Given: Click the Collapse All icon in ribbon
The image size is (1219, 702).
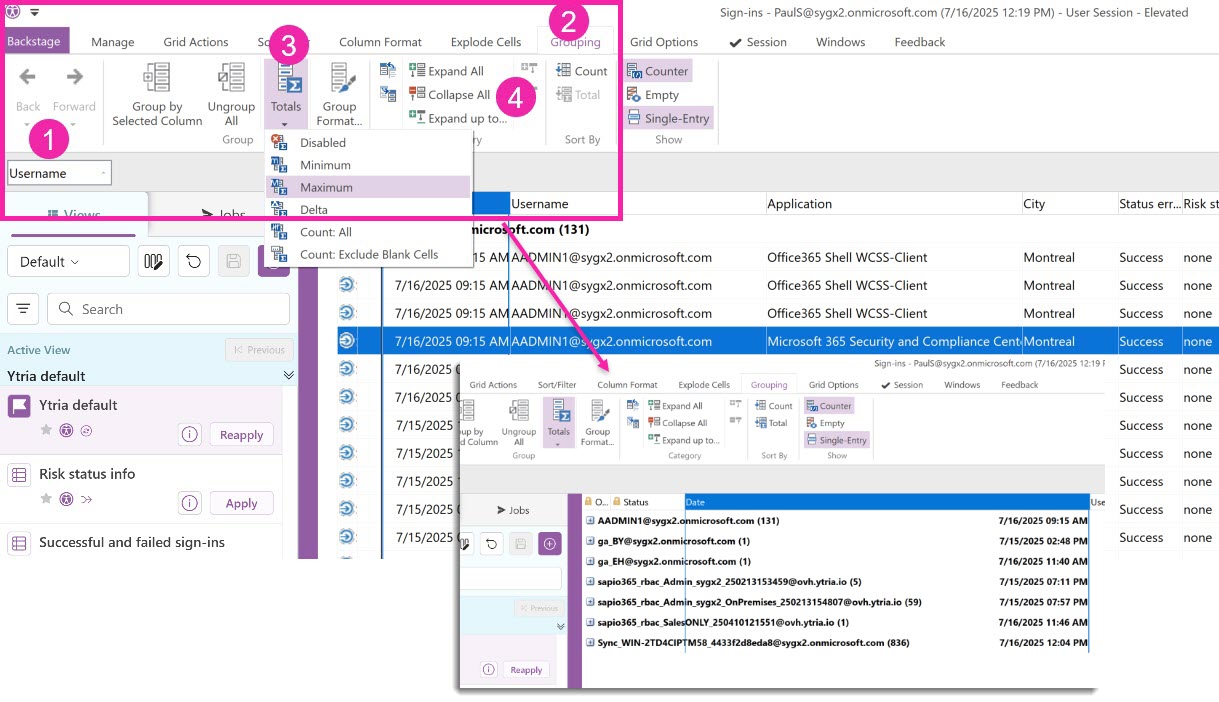Looking at the screenshot, I should [417, 95].
